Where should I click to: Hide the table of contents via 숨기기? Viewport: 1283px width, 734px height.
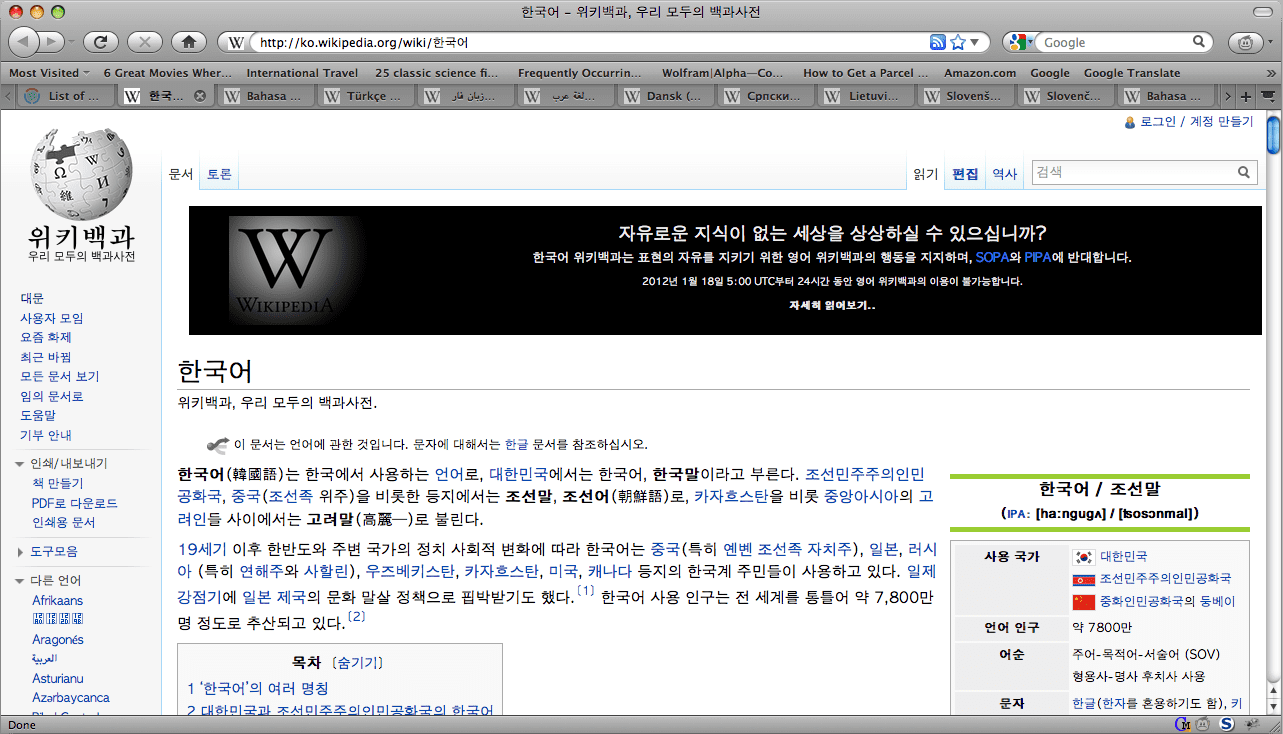click(x=357, y=662)
